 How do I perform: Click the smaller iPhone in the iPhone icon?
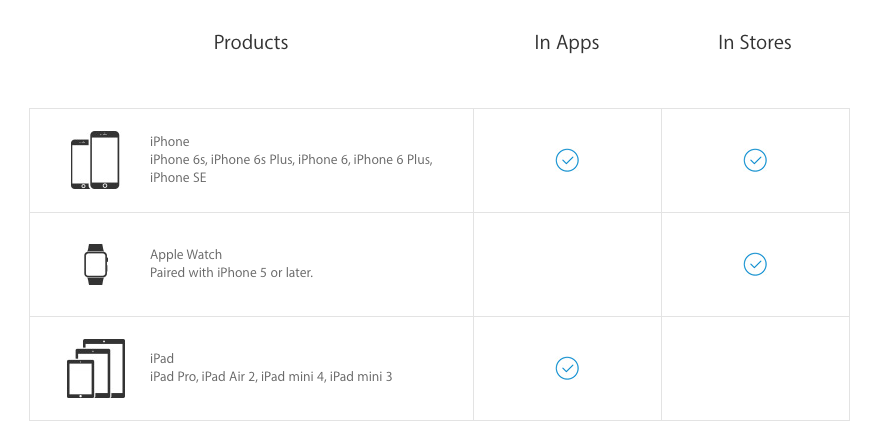tap(80, 164)
